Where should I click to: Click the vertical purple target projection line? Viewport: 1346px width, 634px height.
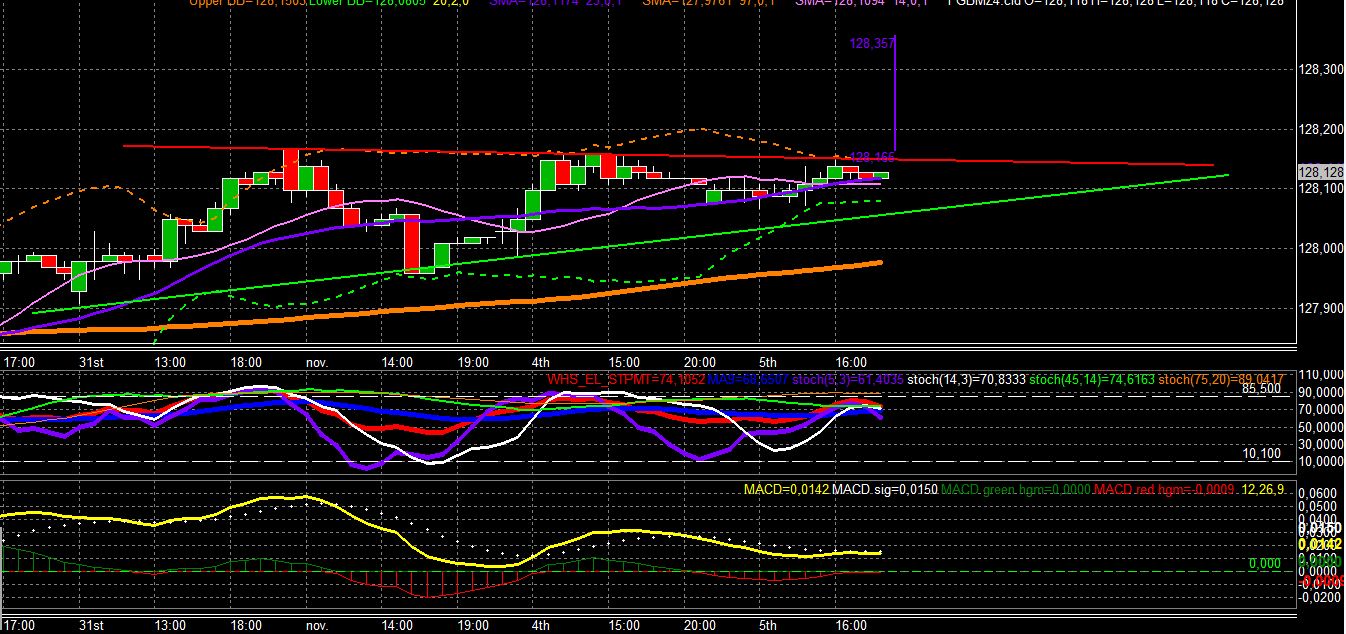pyautogui.click(x=895, y=92)
